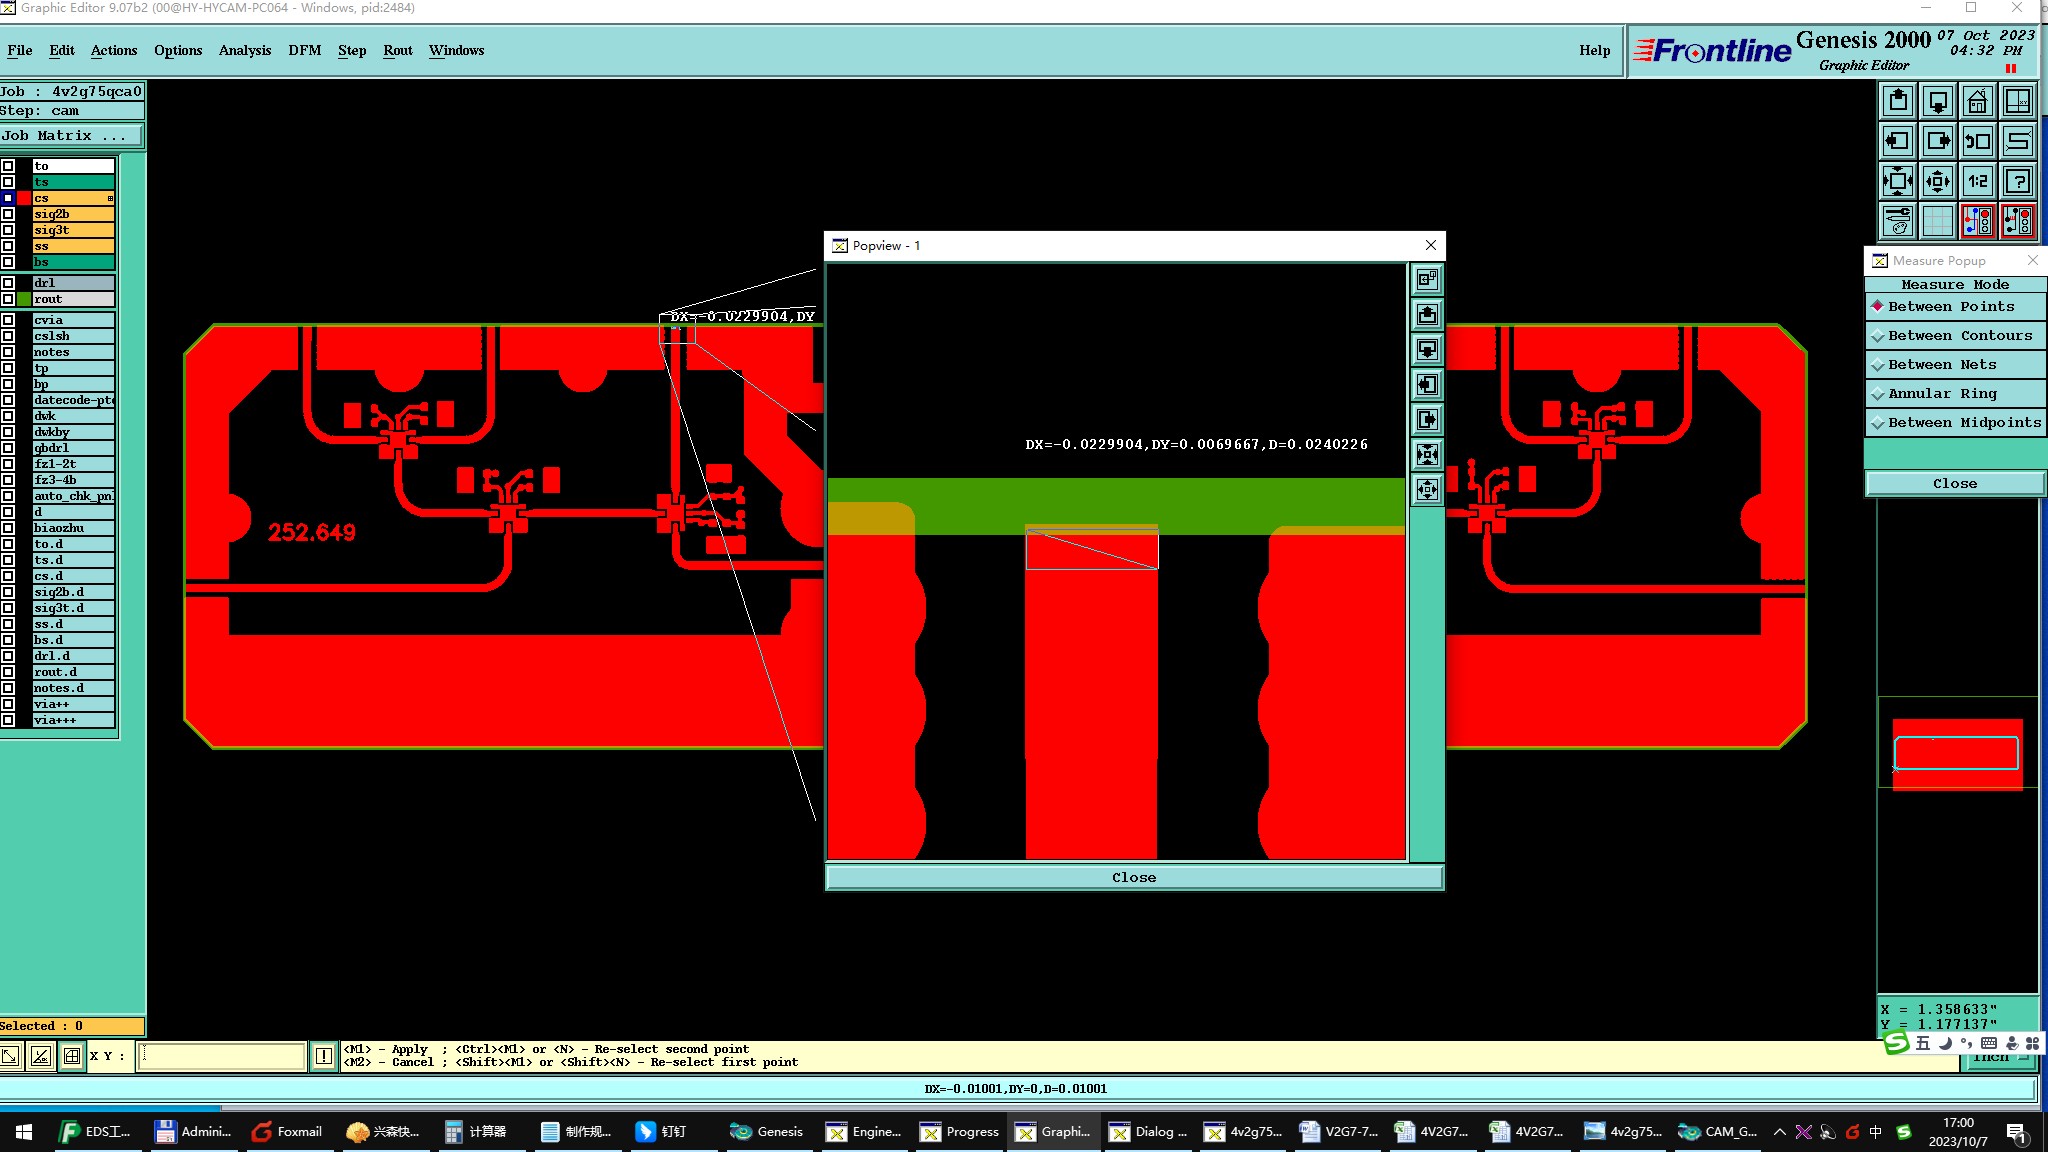The image size is (2048, 1152).
Task: Click the red color swatch of cs layer
Action: tap(24, 198)
